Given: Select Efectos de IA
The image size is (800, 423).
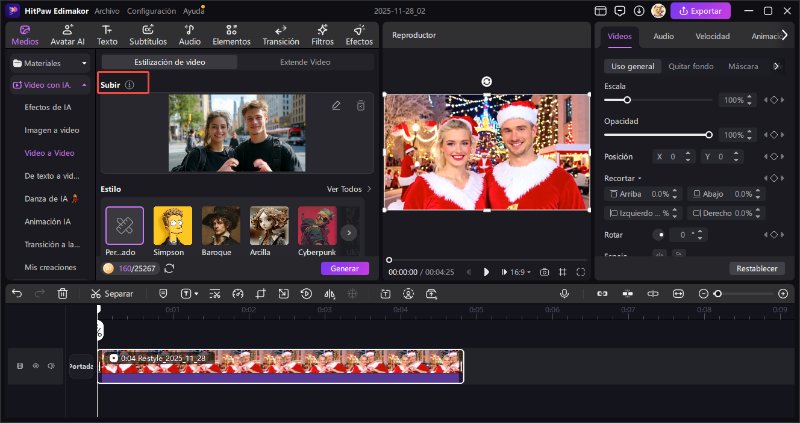Looking at the screenshot, I should 48,107.
